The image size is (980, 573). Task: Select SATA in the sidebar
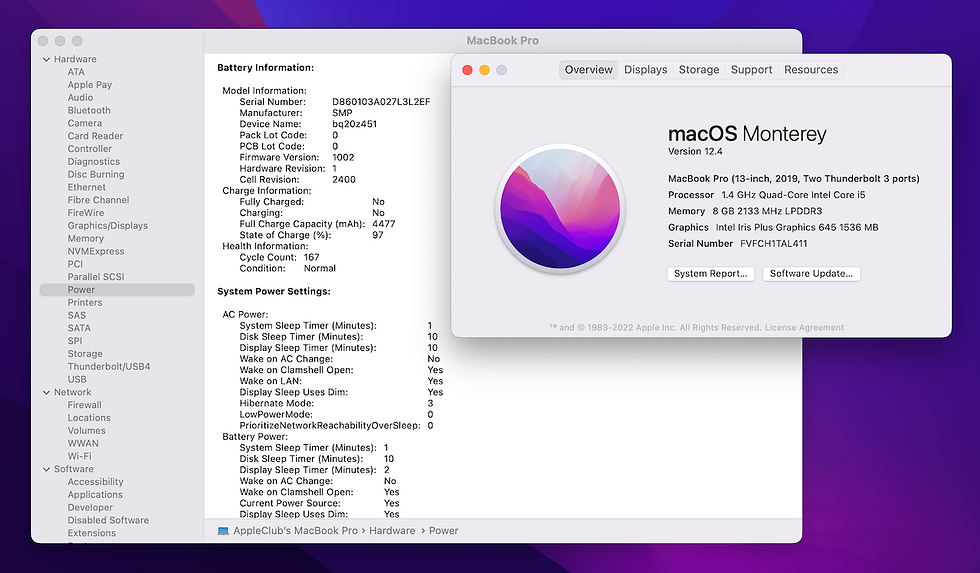(79, 328)
